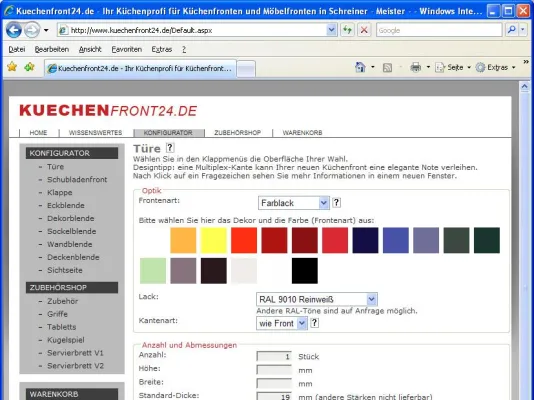Click the KUECHENFRONT24.DE logo
This screenshot has height=400, width=534.
108,111
